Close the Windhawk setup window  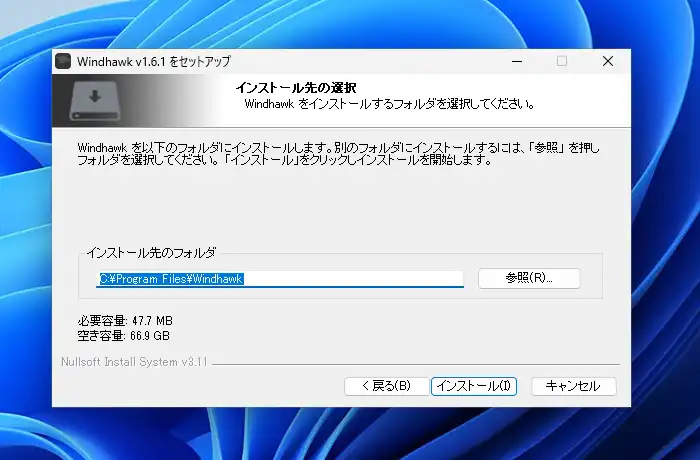tap(608, 61)
